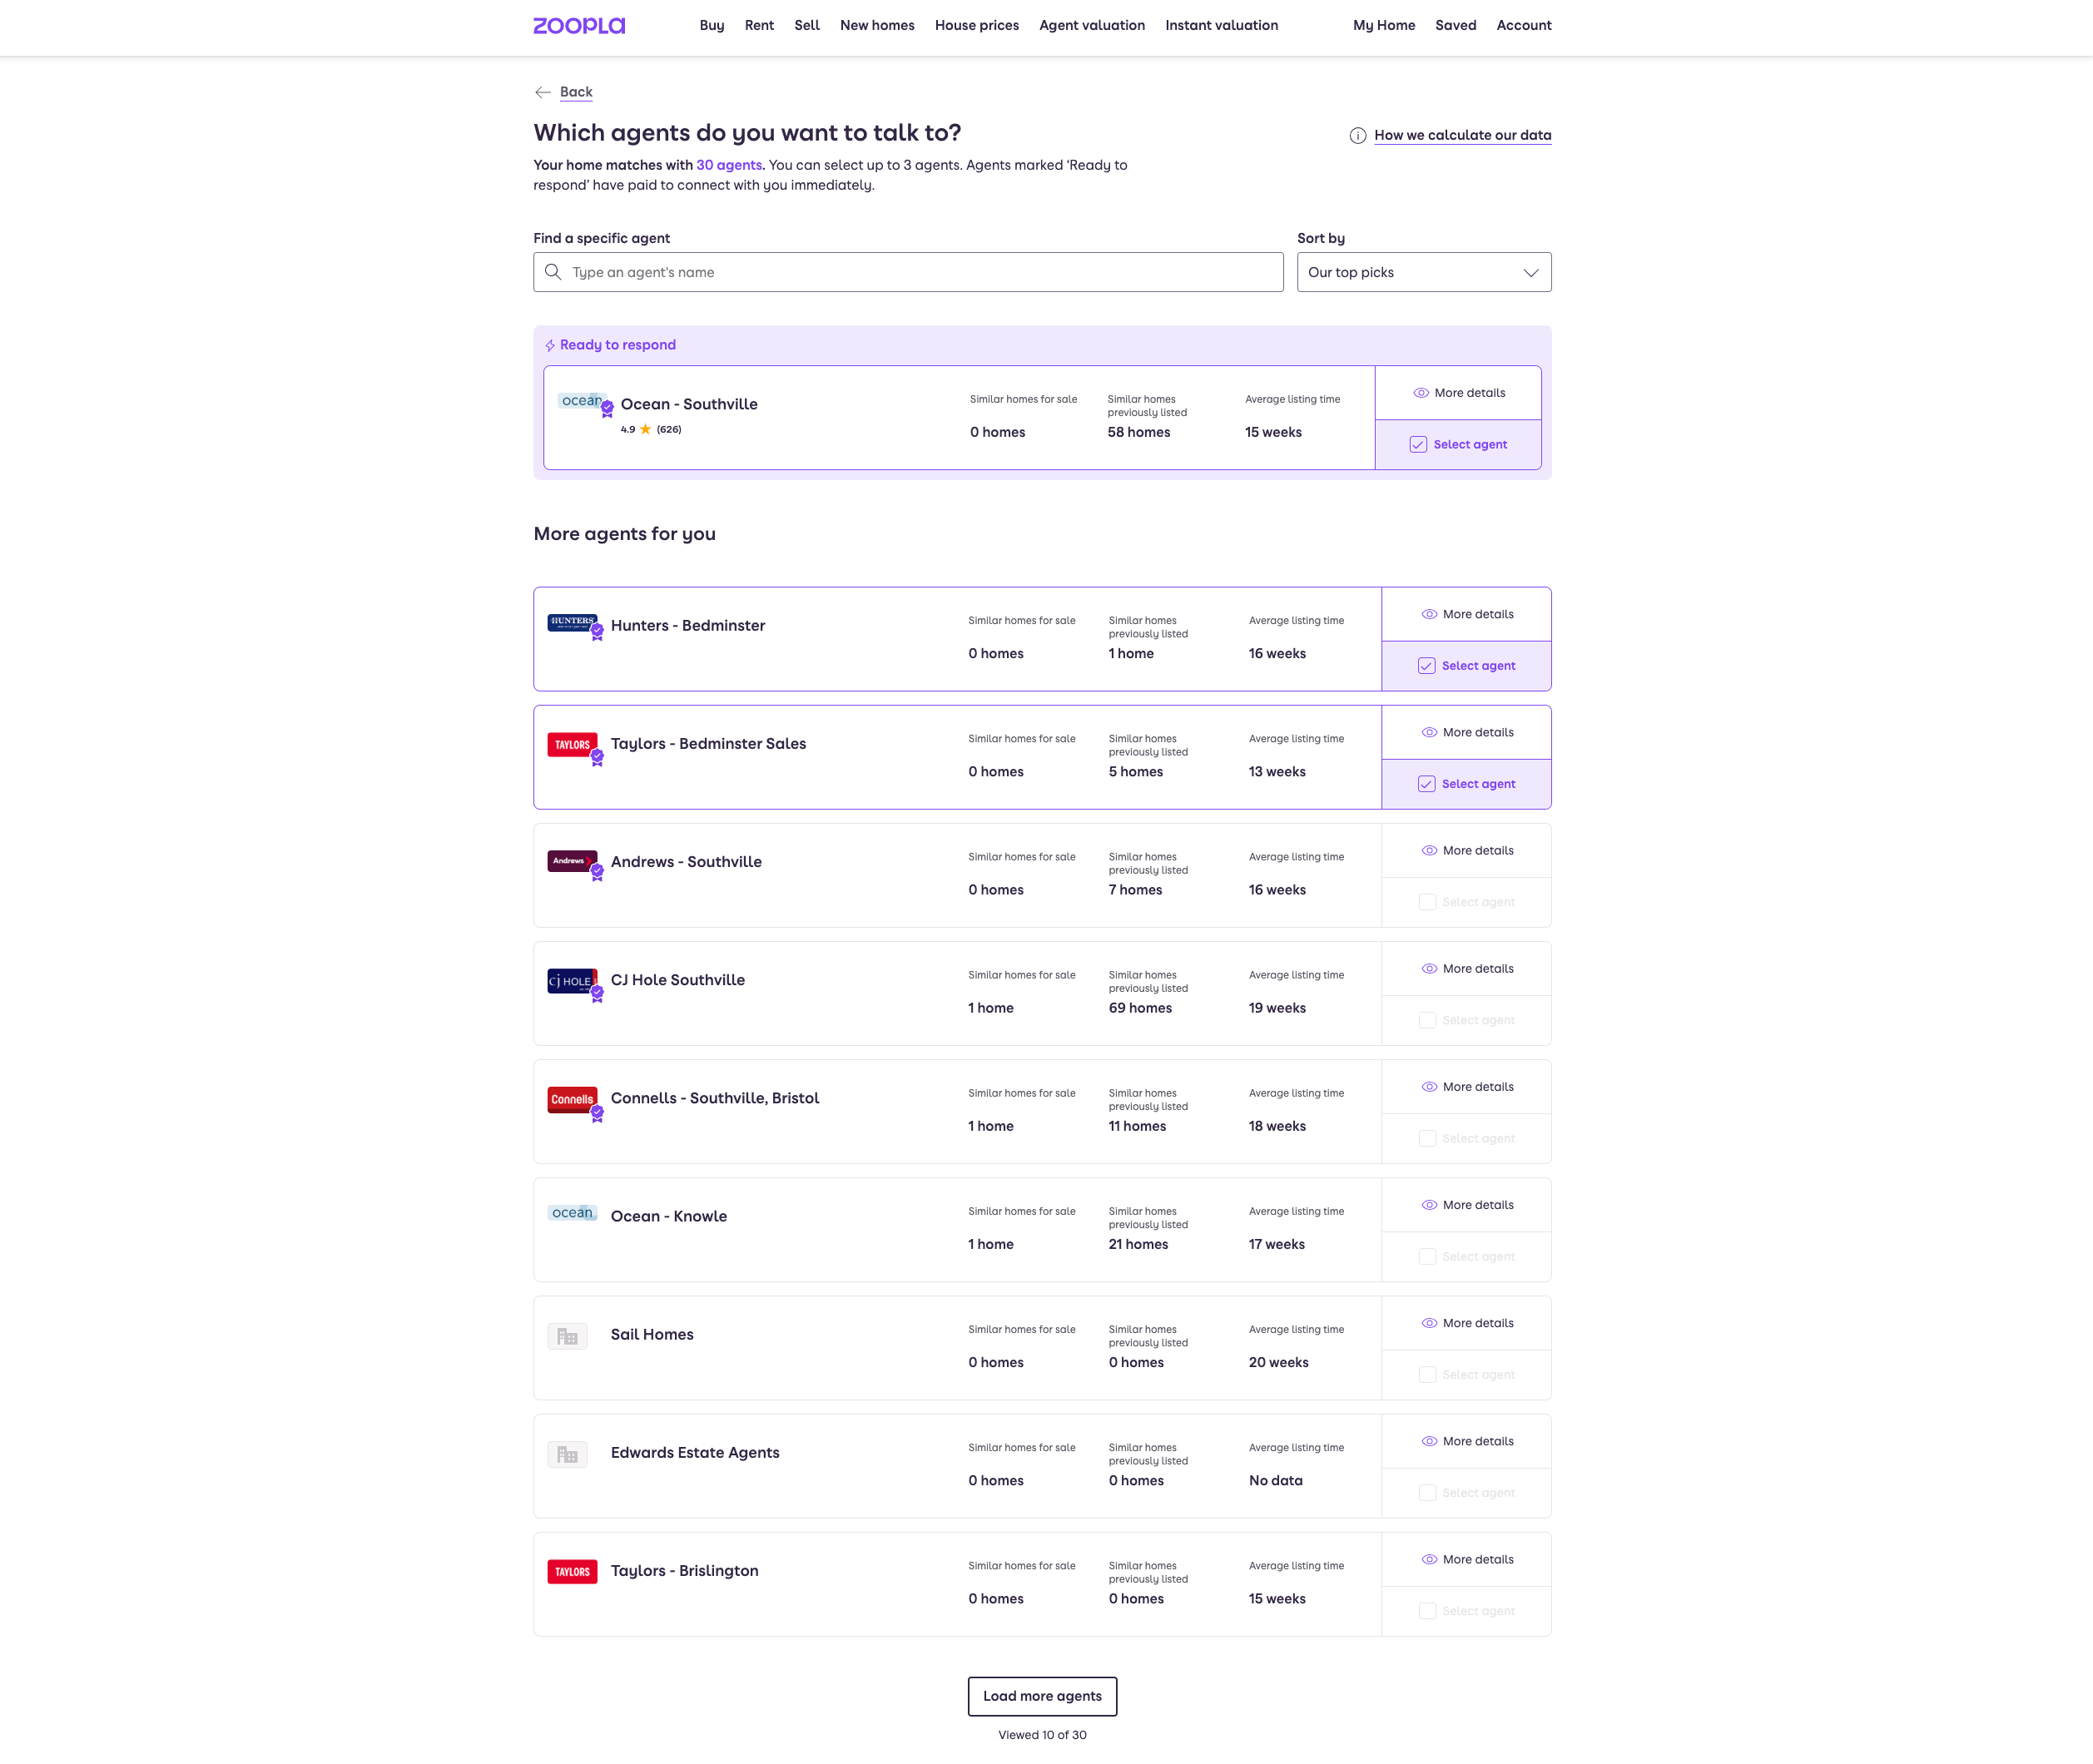Image resolution: width=2093 pixels, height=1764 pixels.
Task: Uncheck Select agent for Taylors - Bedminster Sales
Action: pyautogui.click(x=1426, y=784)
